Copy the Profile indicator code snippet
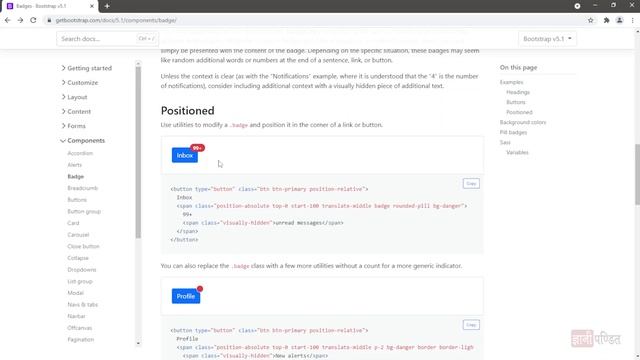Viewport: 640px width, 360px height. point(471,325)
